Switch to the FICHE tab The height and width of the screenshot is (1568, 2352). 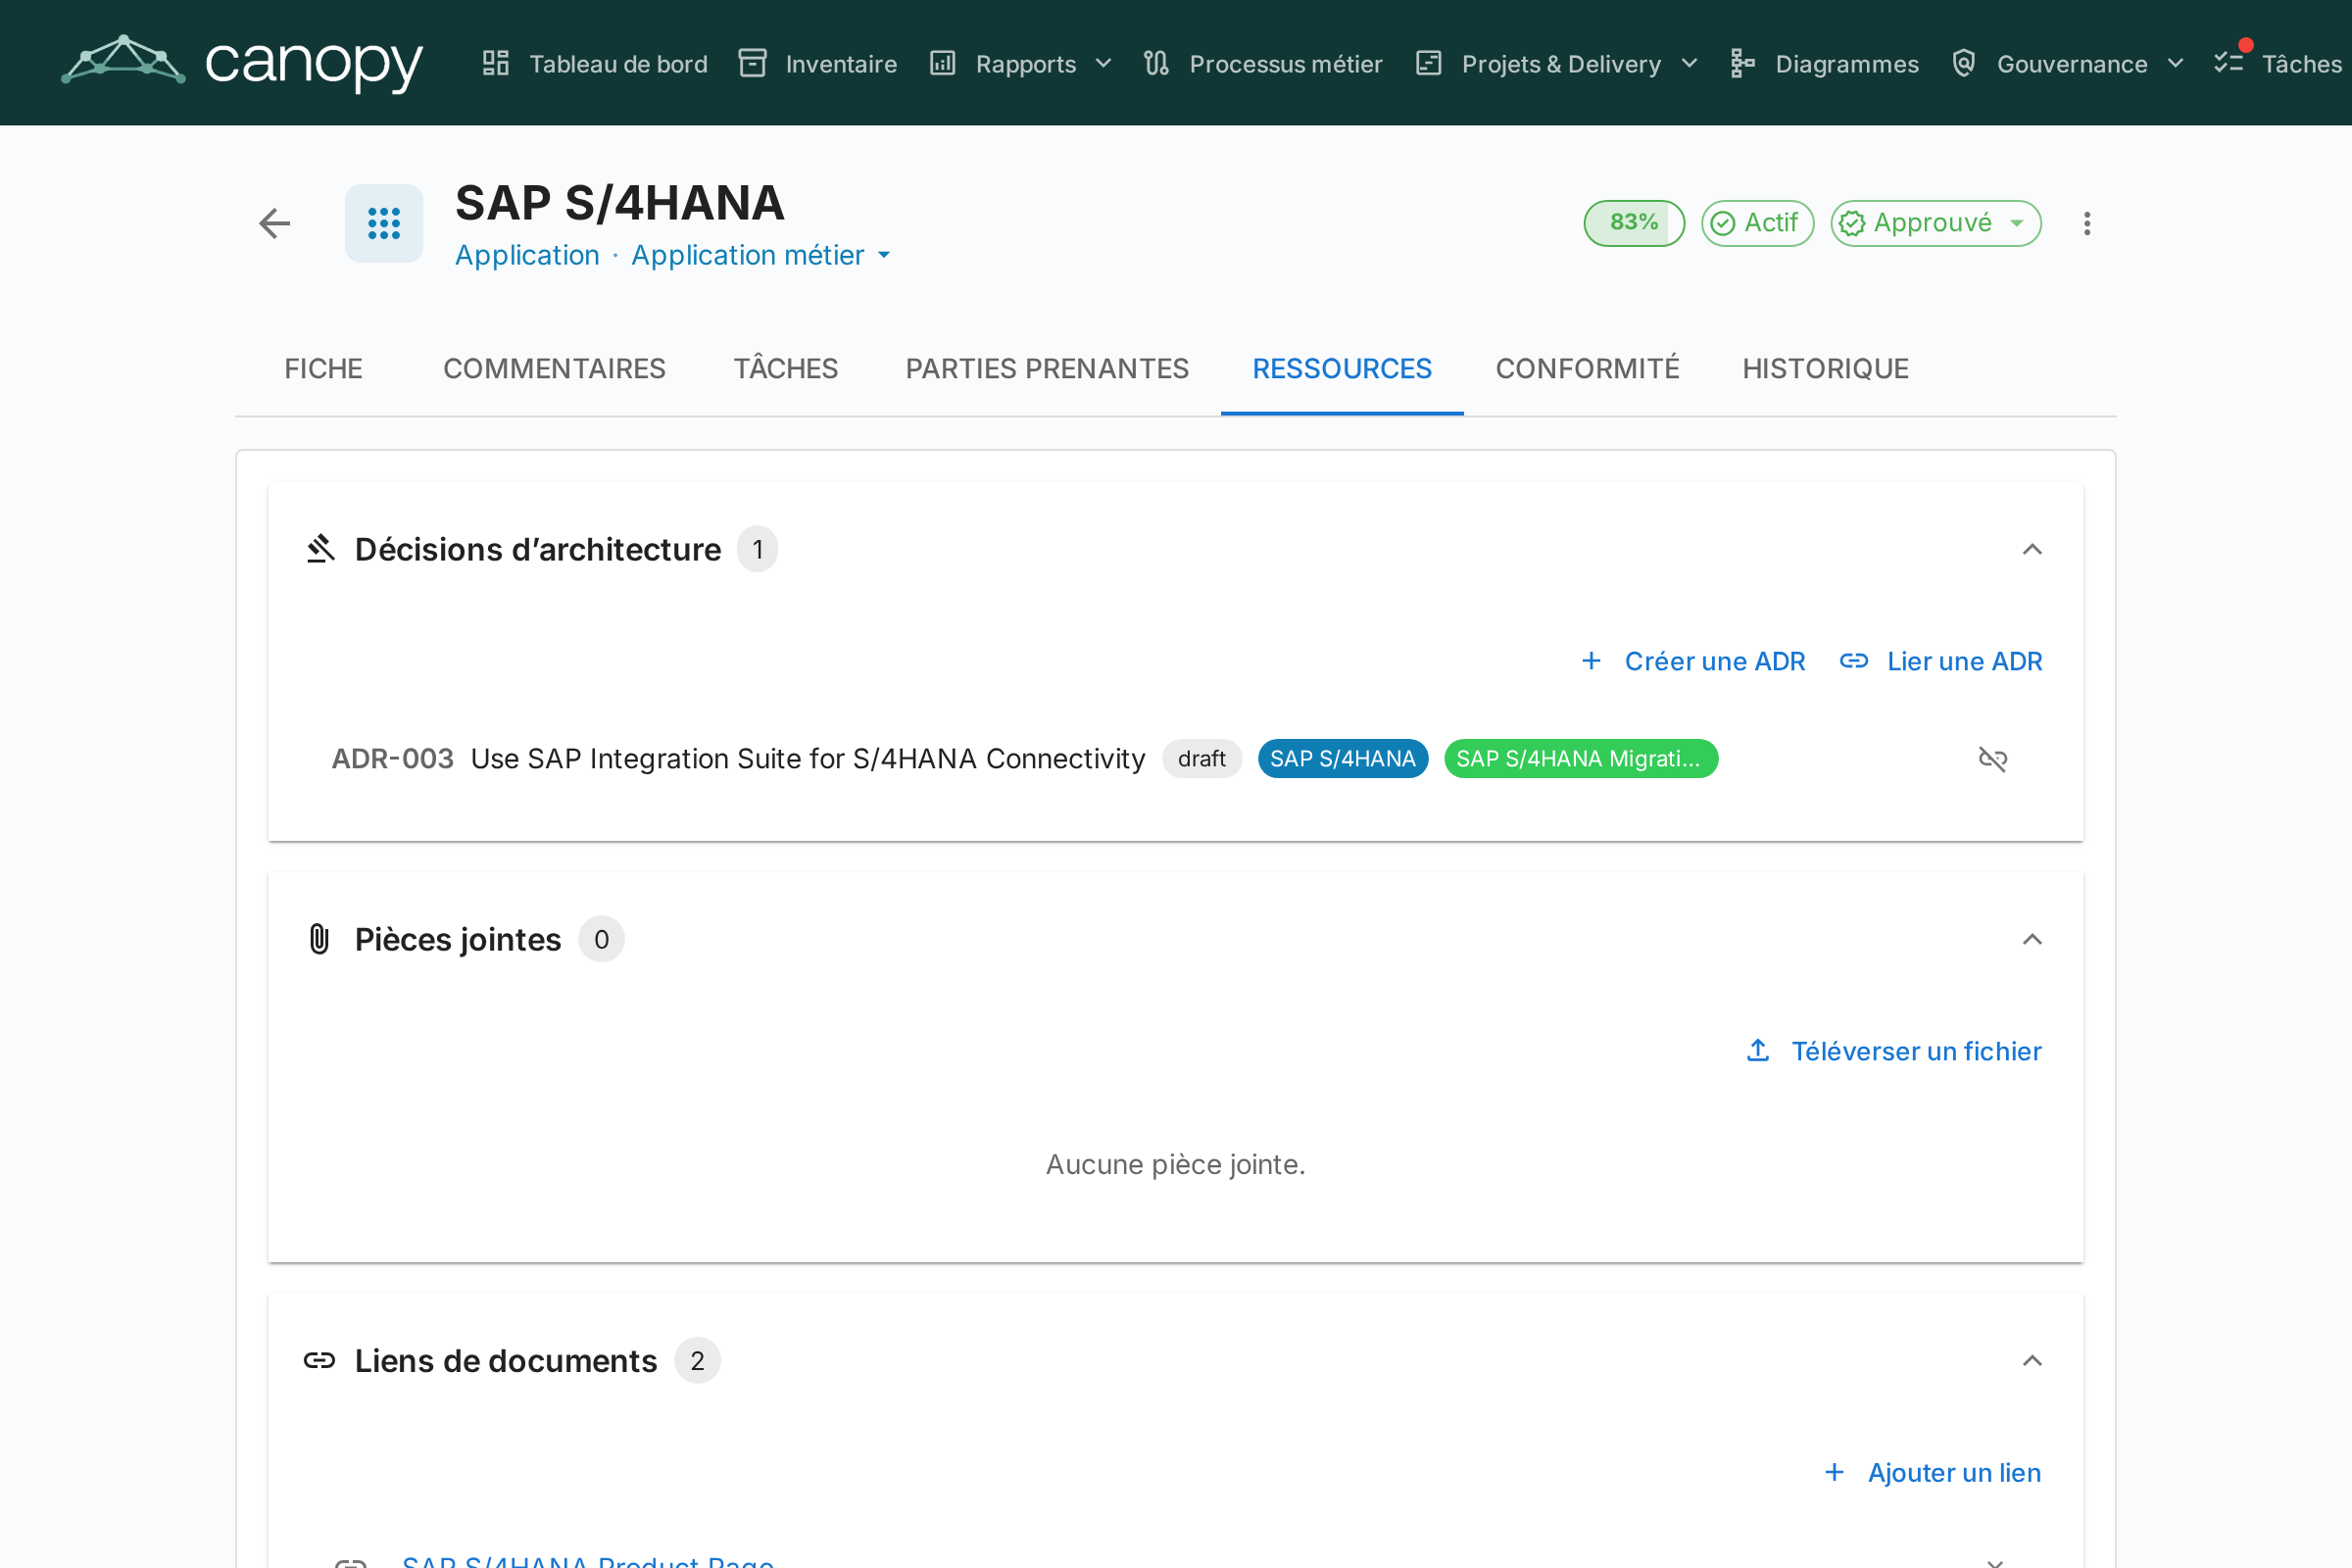pos(323,369)
